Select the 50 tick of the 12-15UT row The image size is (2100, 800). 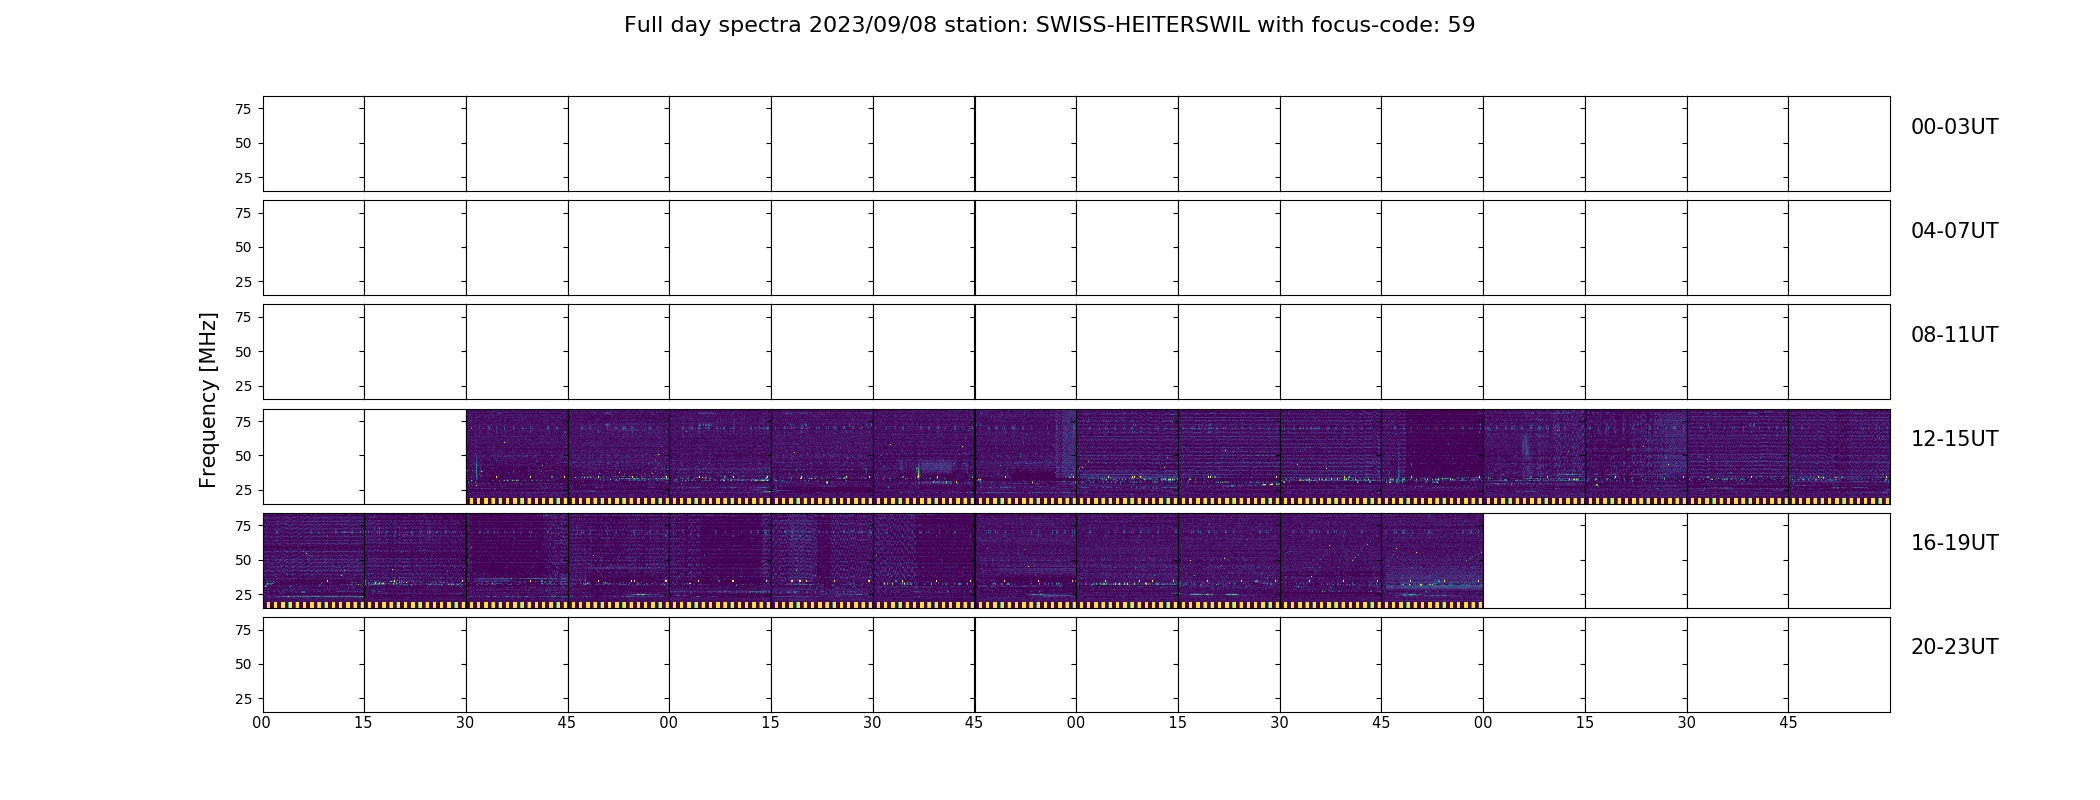pos(243,456)
